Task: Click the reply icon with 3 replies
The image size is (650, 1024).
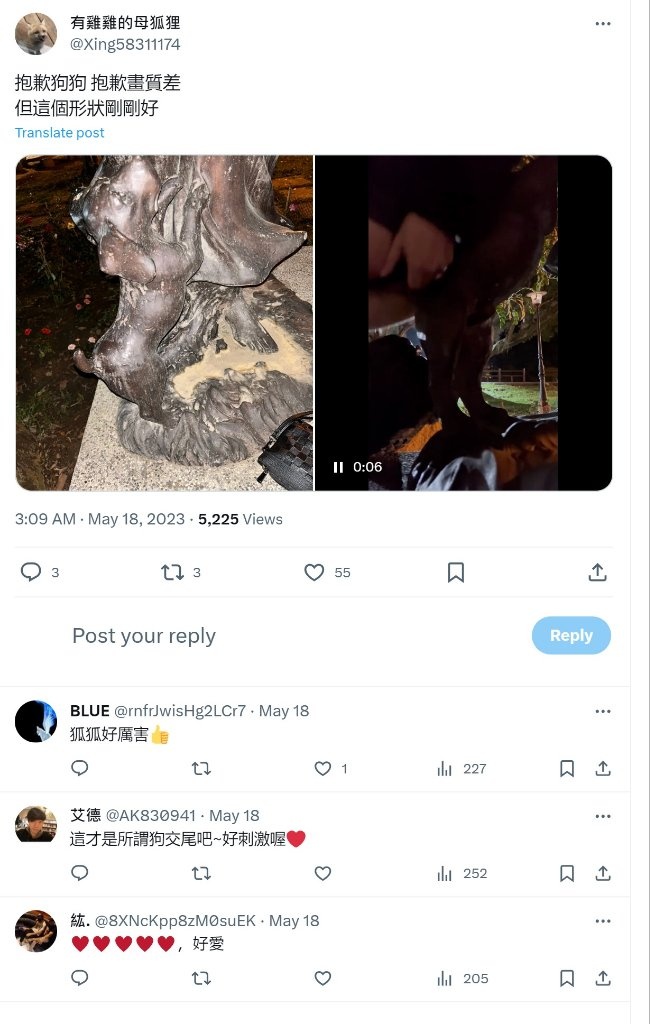Action: point(31,572)
